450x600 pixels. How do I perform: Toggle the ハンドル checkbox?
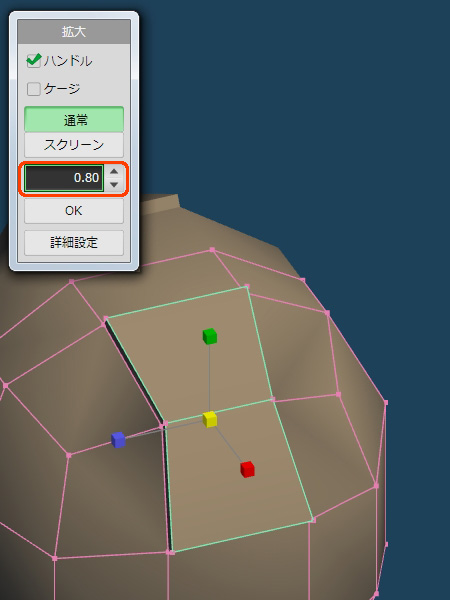point(34,60)
